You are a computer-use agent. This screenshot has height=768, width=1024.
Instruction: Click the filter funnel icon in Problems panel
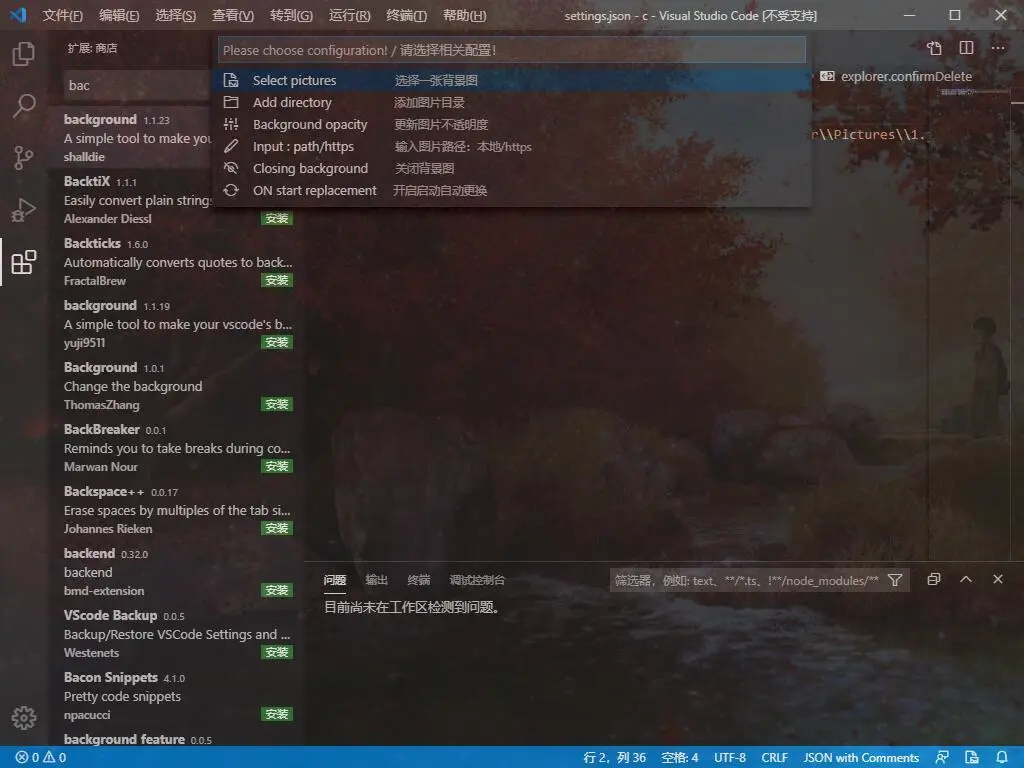(895, 580)
